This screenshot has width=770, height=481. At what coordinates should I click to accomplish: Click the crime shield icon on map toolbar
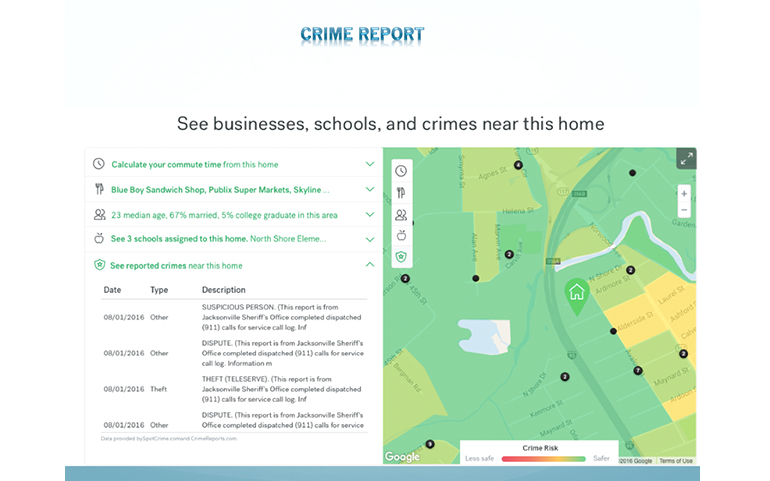(400, 257)
